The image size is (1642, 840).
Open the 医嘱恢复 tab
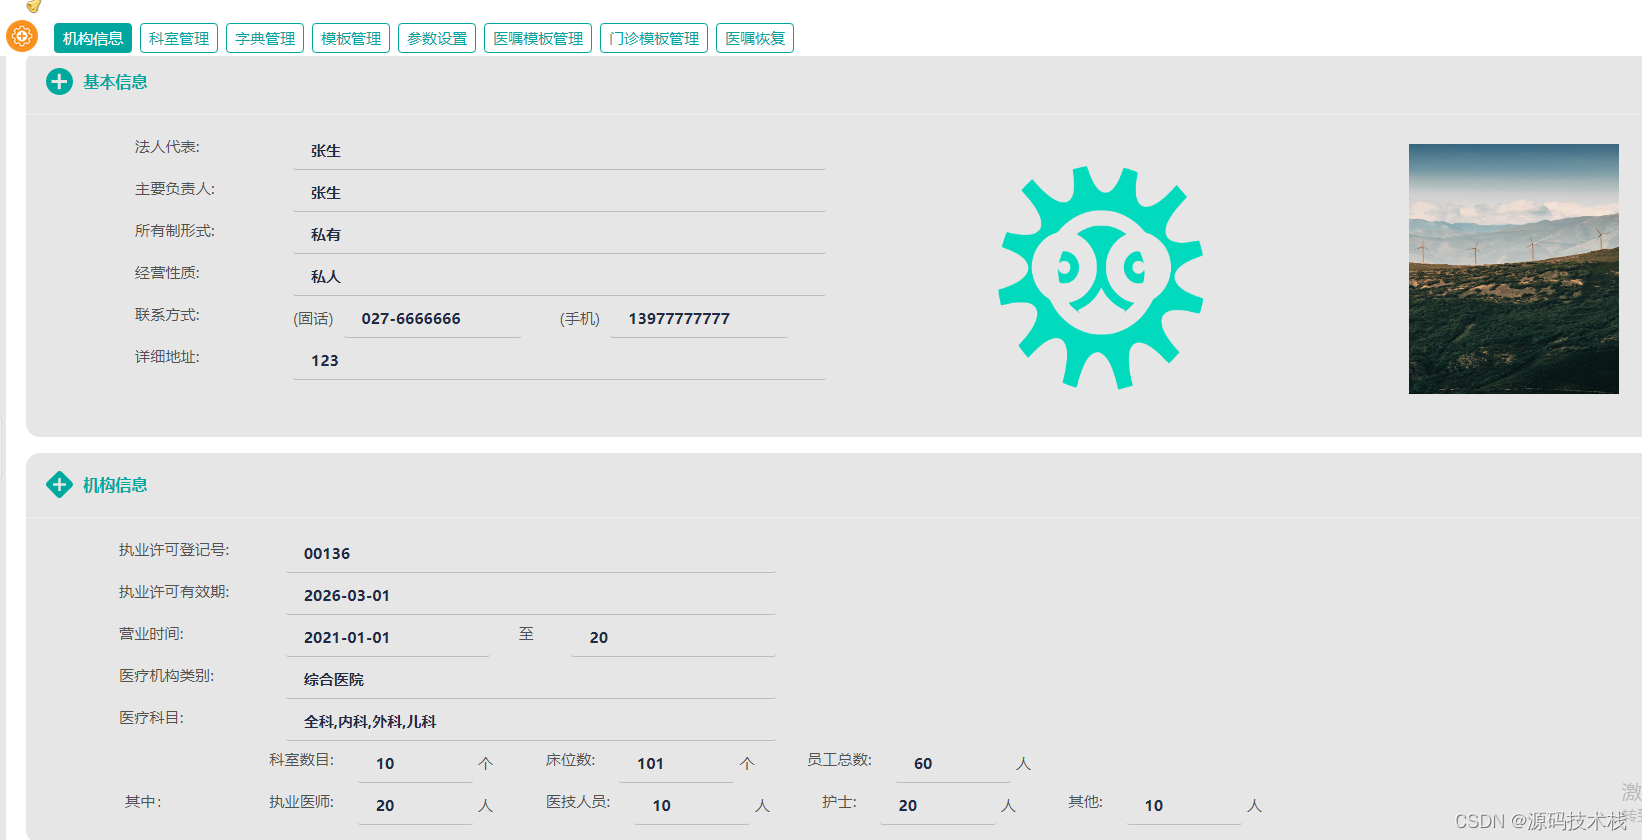pyautogui.click(x=755, y=38)
